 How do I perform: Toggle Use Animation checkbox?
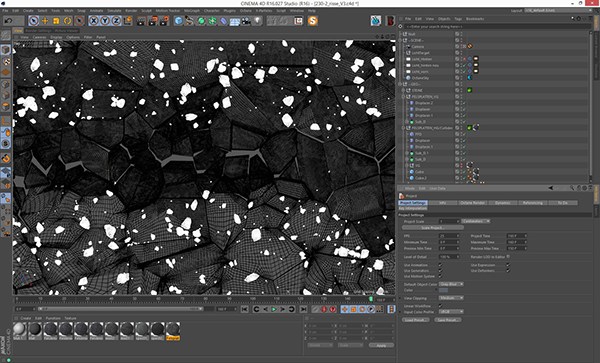(x=440, y=265)
